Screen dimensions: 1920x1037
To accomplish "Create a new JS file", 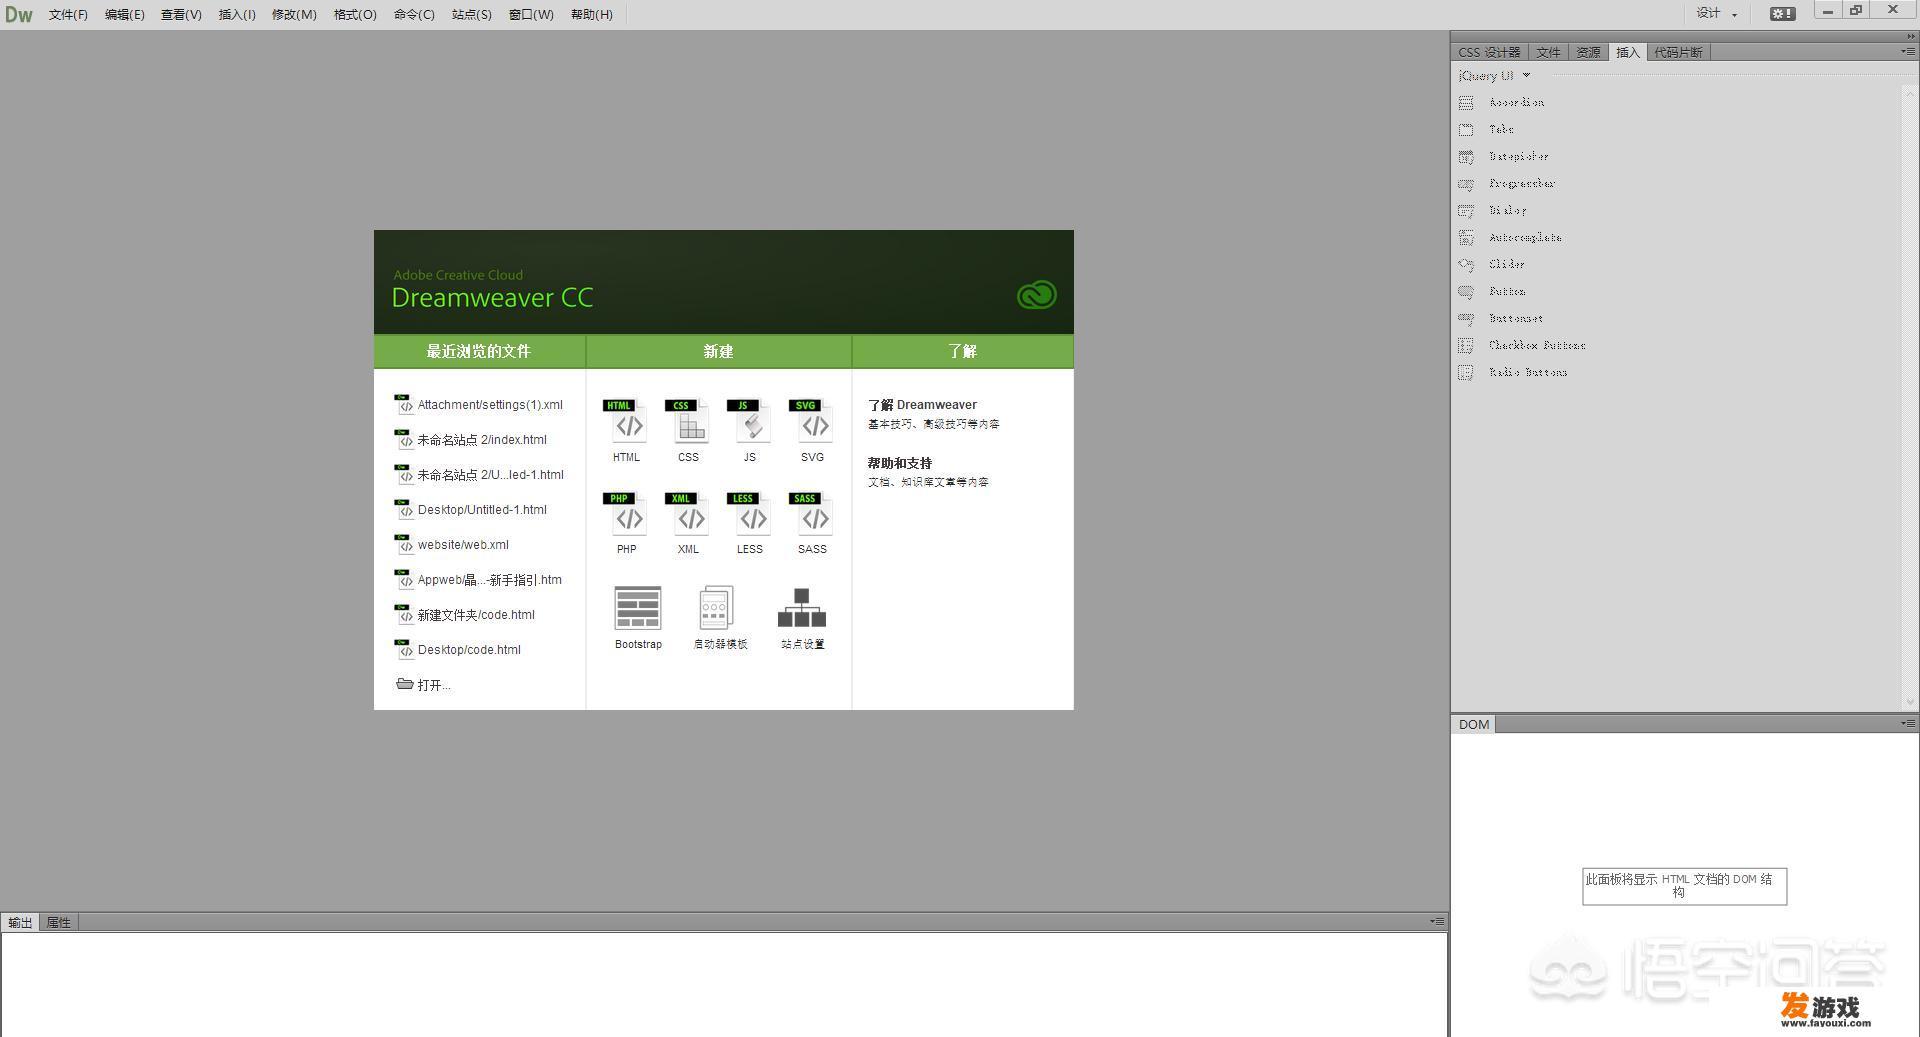I will pyautogui.click(x=750, y=431).
